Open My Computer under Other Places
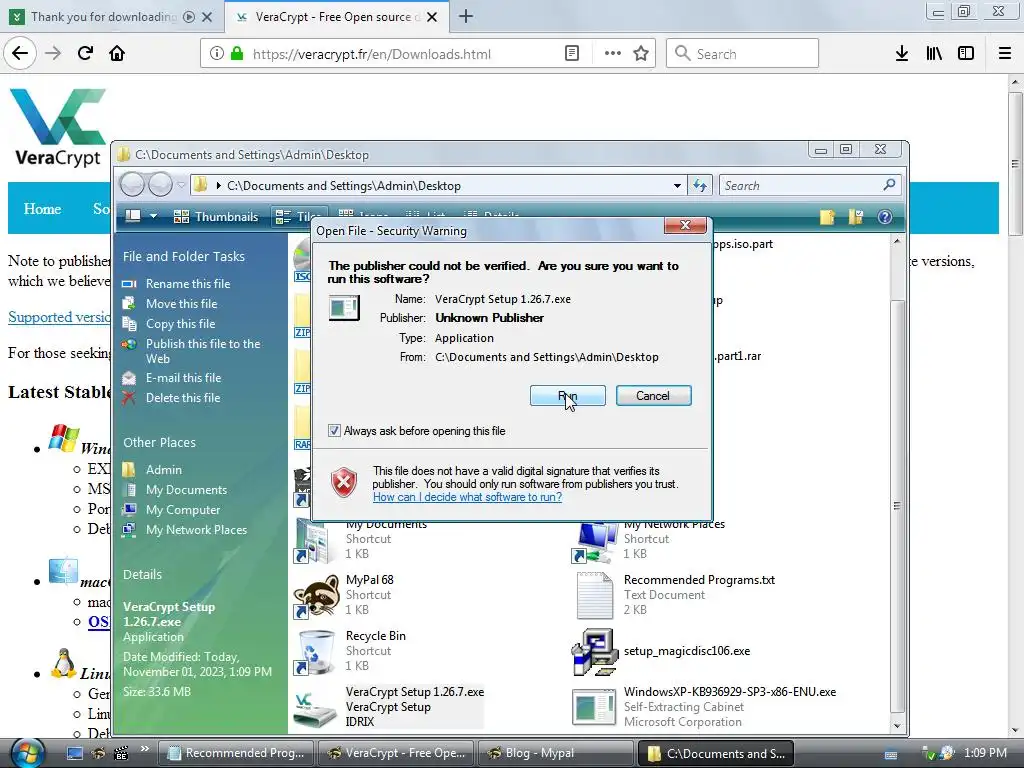Viewport: 1024px width, 768px height. coord(183,510)
